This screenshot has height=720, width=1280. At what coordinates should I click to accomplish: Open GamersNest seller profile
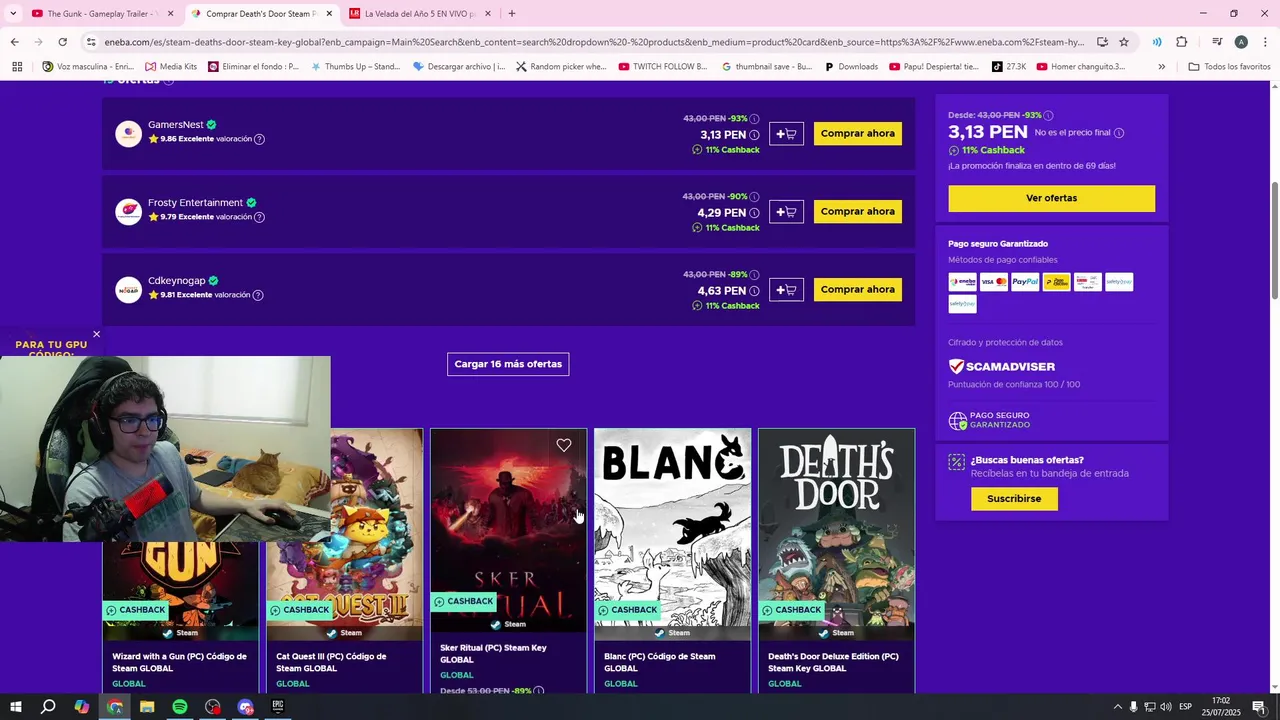(175, 125)
